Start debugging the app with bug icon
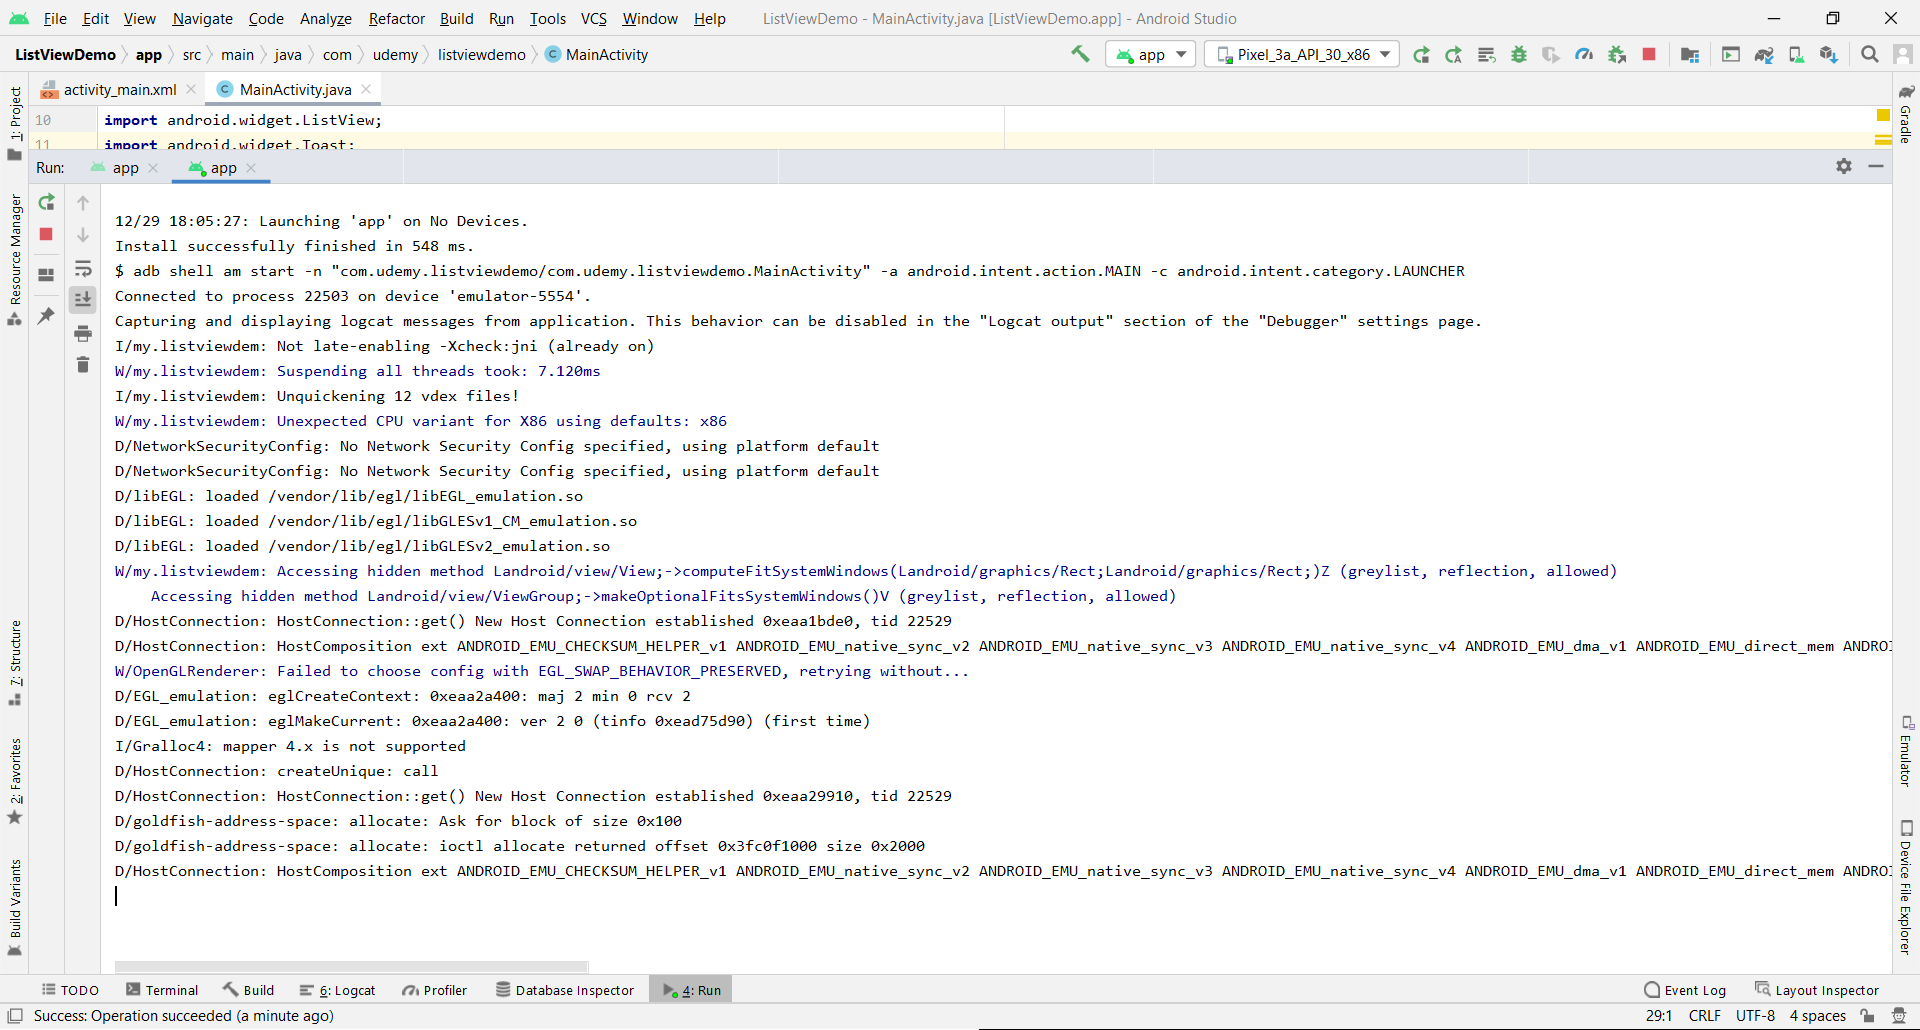This screenshot has width=1920, height=1030. coord(1519,54)
